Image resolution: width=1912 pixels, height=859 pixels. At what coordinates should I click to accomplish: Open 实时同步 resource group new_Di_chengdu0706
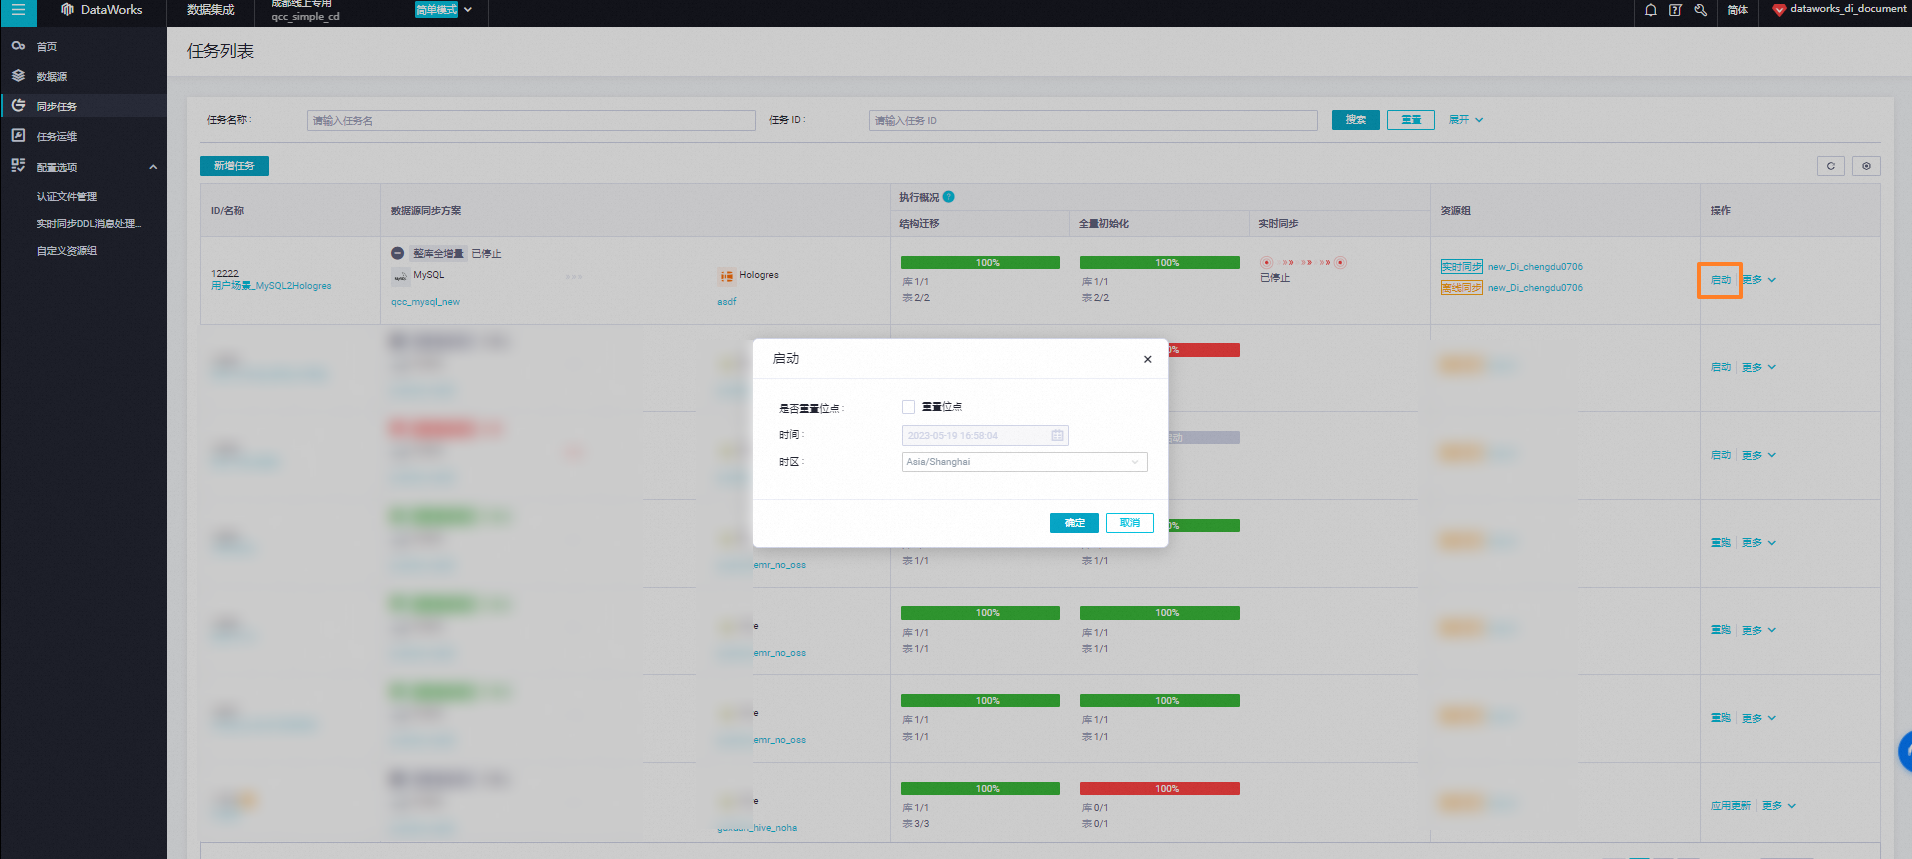point(1535,267)
